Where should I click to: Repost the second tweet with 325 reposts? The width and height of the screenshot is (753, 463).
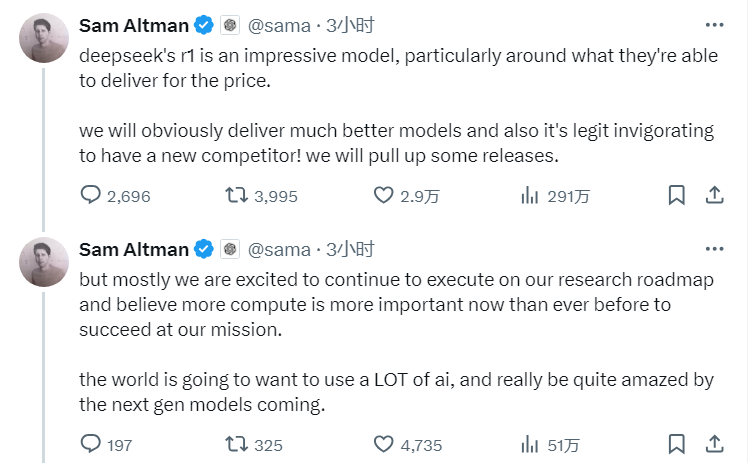click(238, 444)
